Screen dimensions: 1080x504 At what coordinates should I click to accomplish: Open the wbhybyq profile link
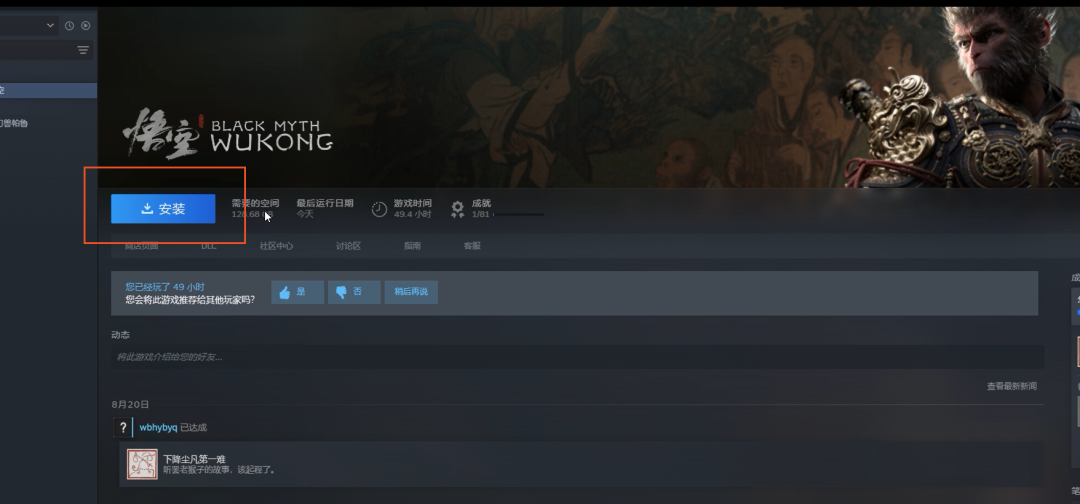(x=158, y=428)
